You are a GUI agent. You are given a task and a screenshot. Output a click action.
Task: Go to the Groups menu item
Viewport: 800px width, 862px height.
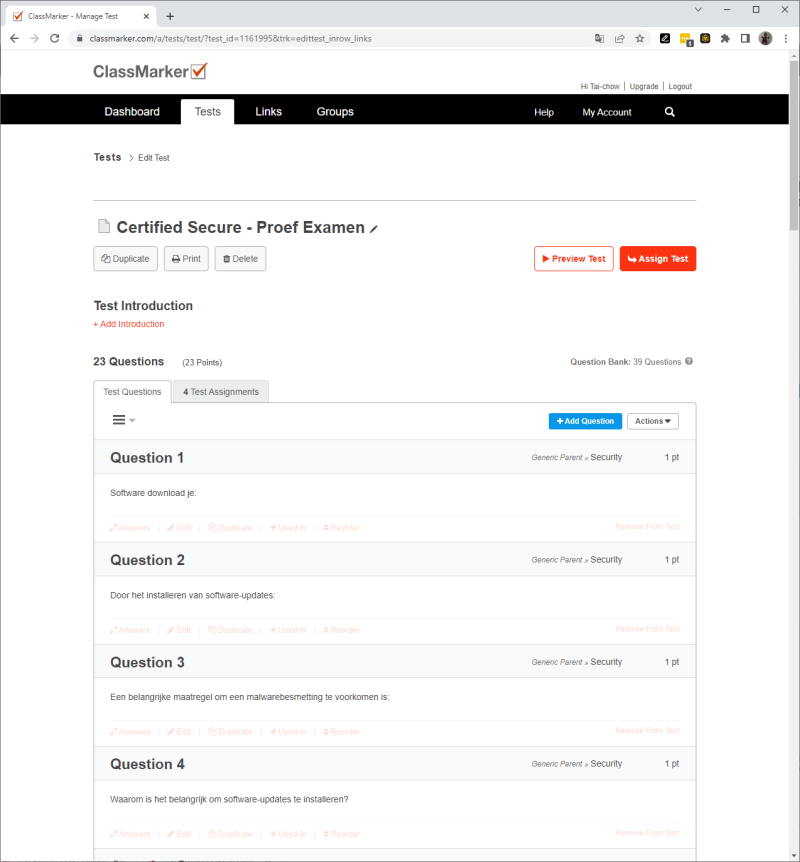pyautogui.click(x=335, y=112)
